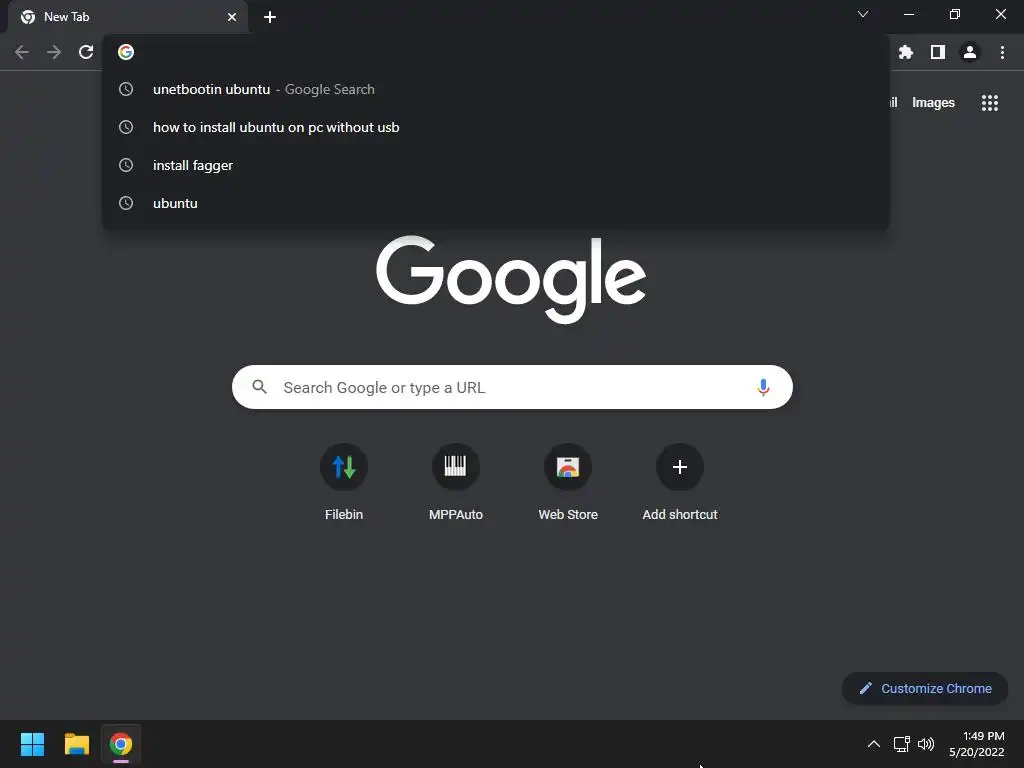Open the taskbar clock and date
1024x768 pixels.
977,744
